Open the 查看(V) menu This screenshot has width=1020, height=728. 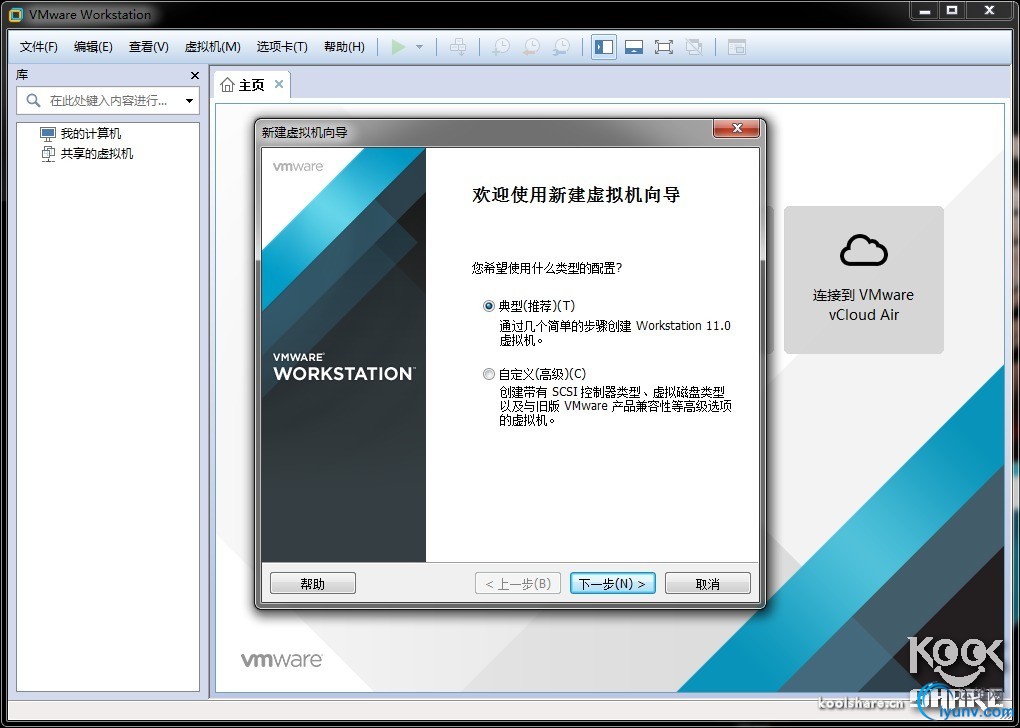coord(148,47)
